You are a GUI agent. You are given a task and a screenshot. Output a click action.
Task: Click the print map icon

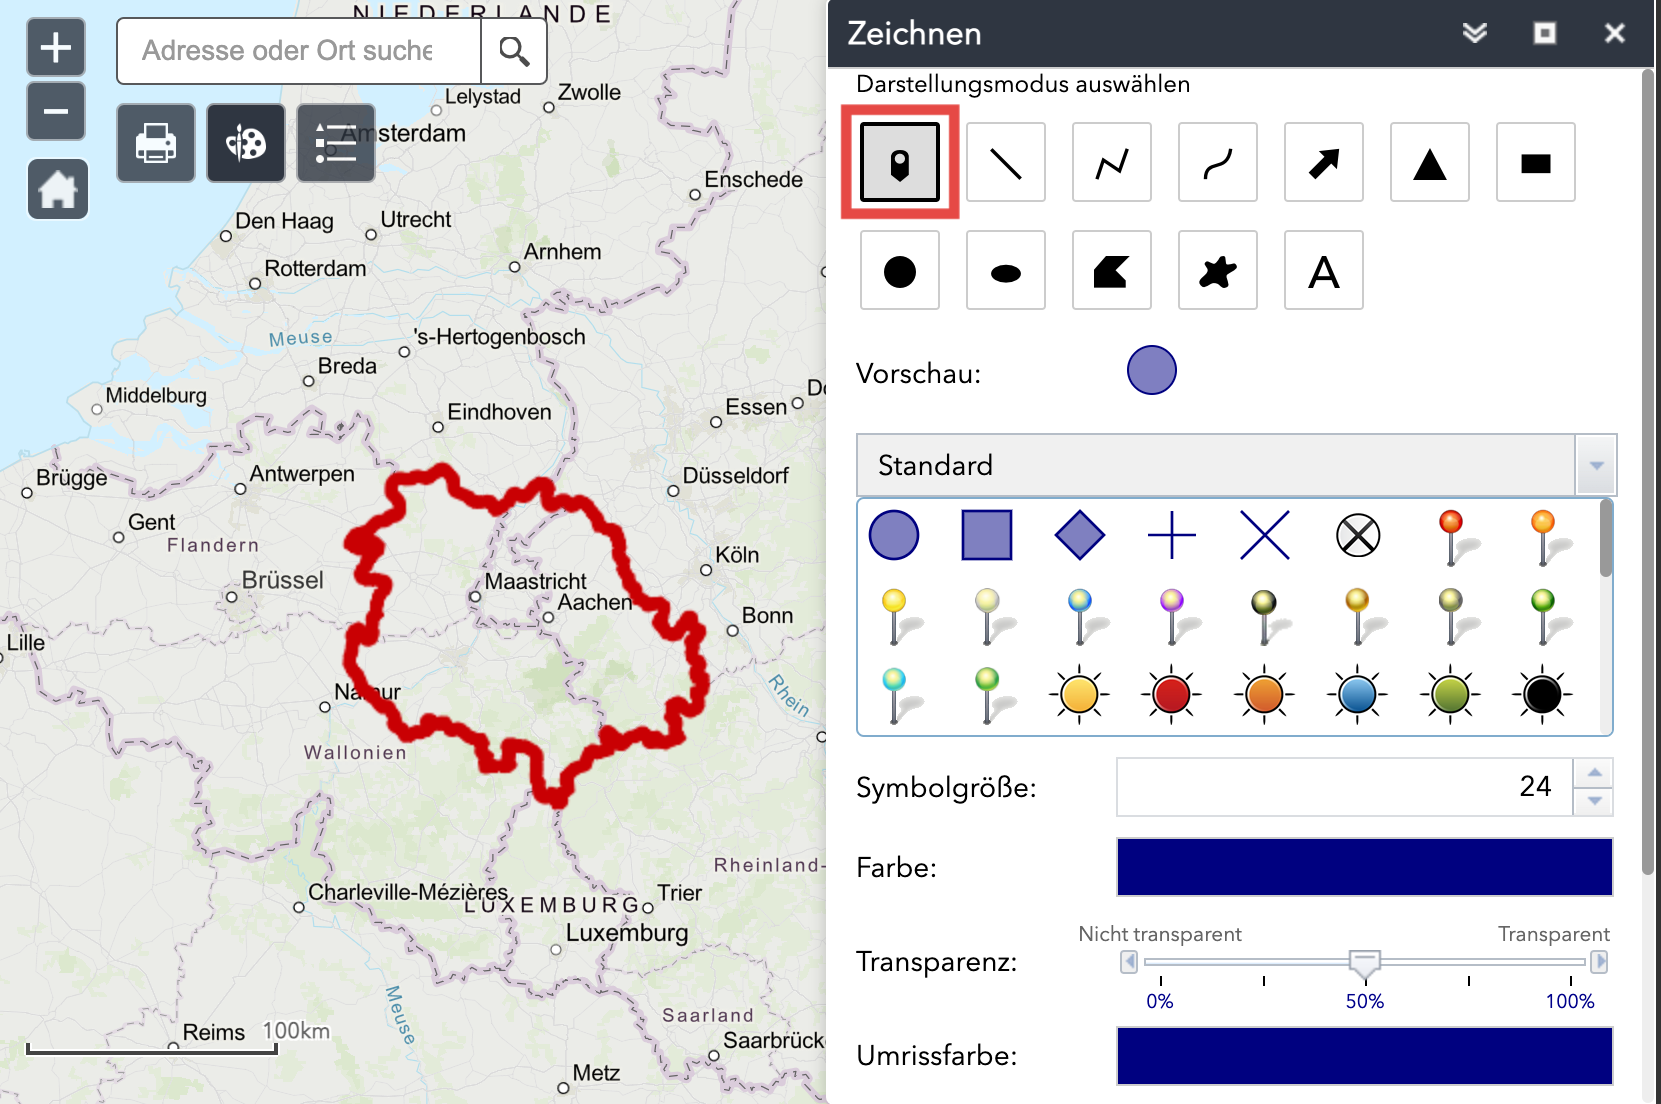coord(156,143)
